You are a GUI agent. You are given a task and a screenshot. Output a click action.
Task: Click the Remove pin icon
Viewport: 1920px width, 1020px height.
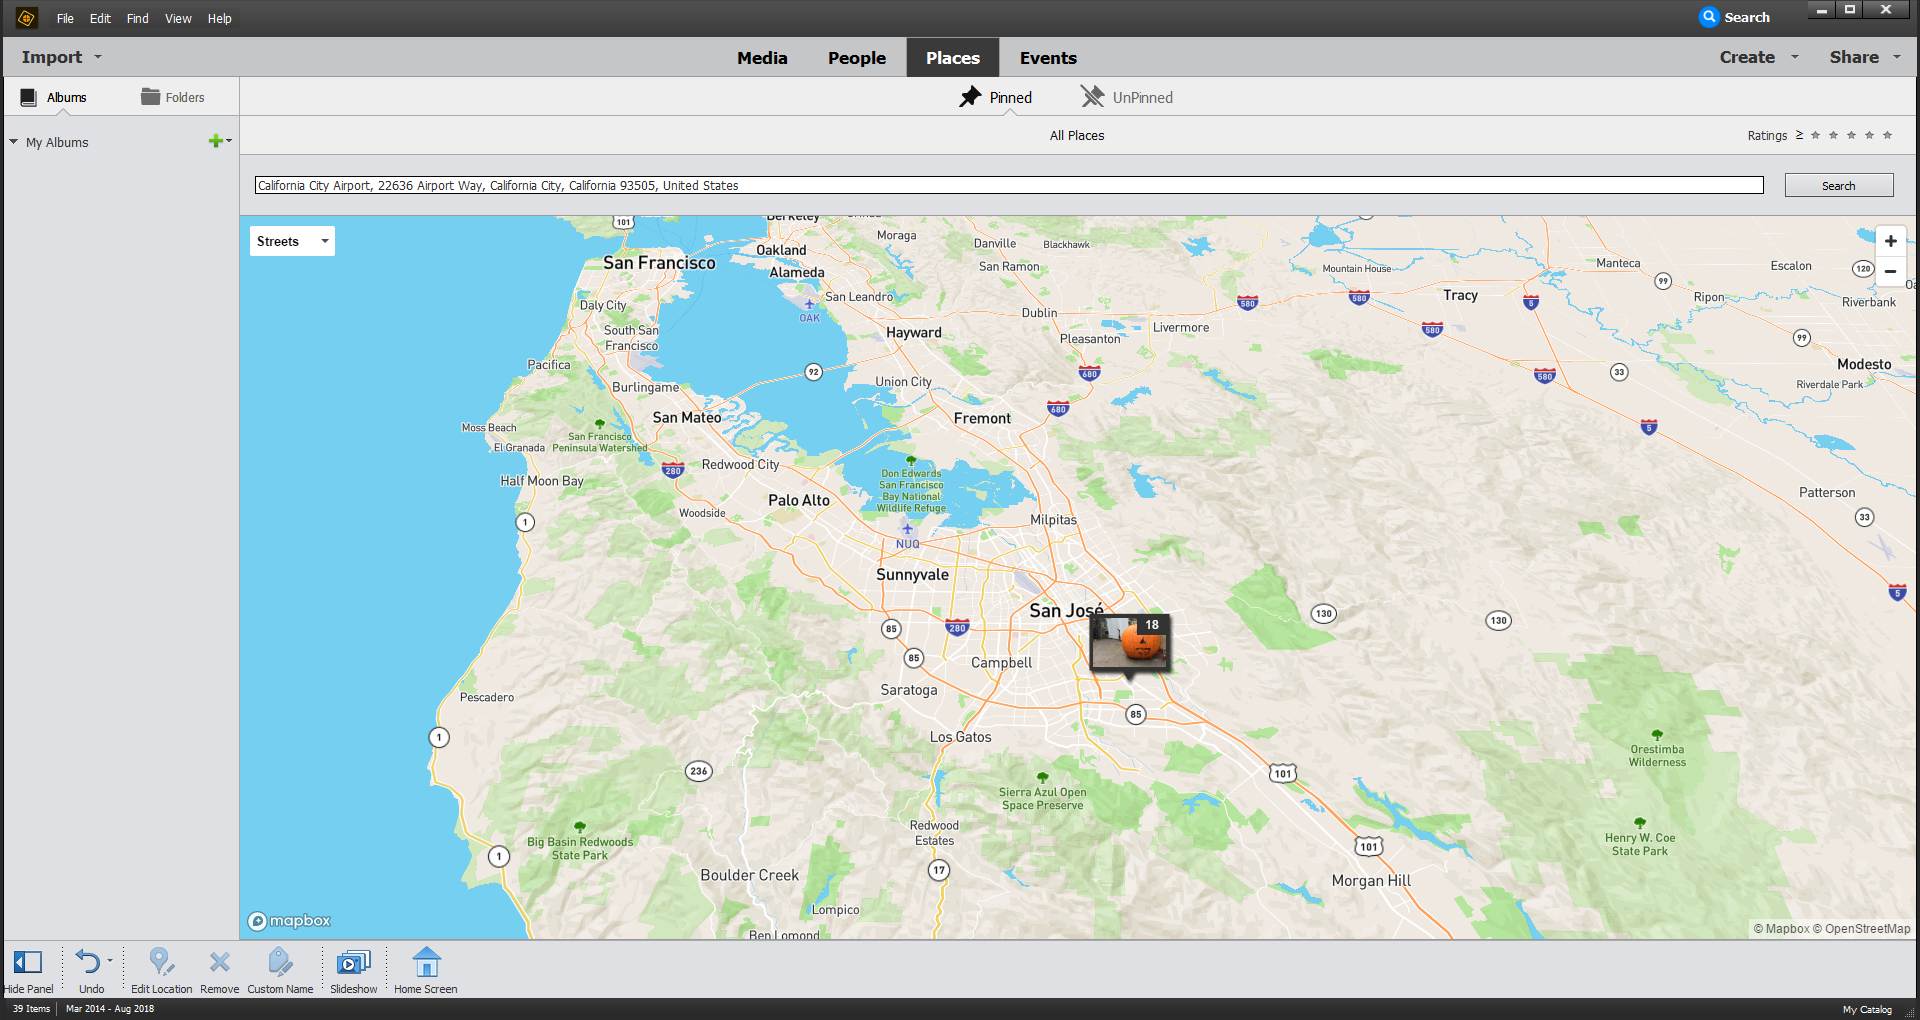pos(219,963)
